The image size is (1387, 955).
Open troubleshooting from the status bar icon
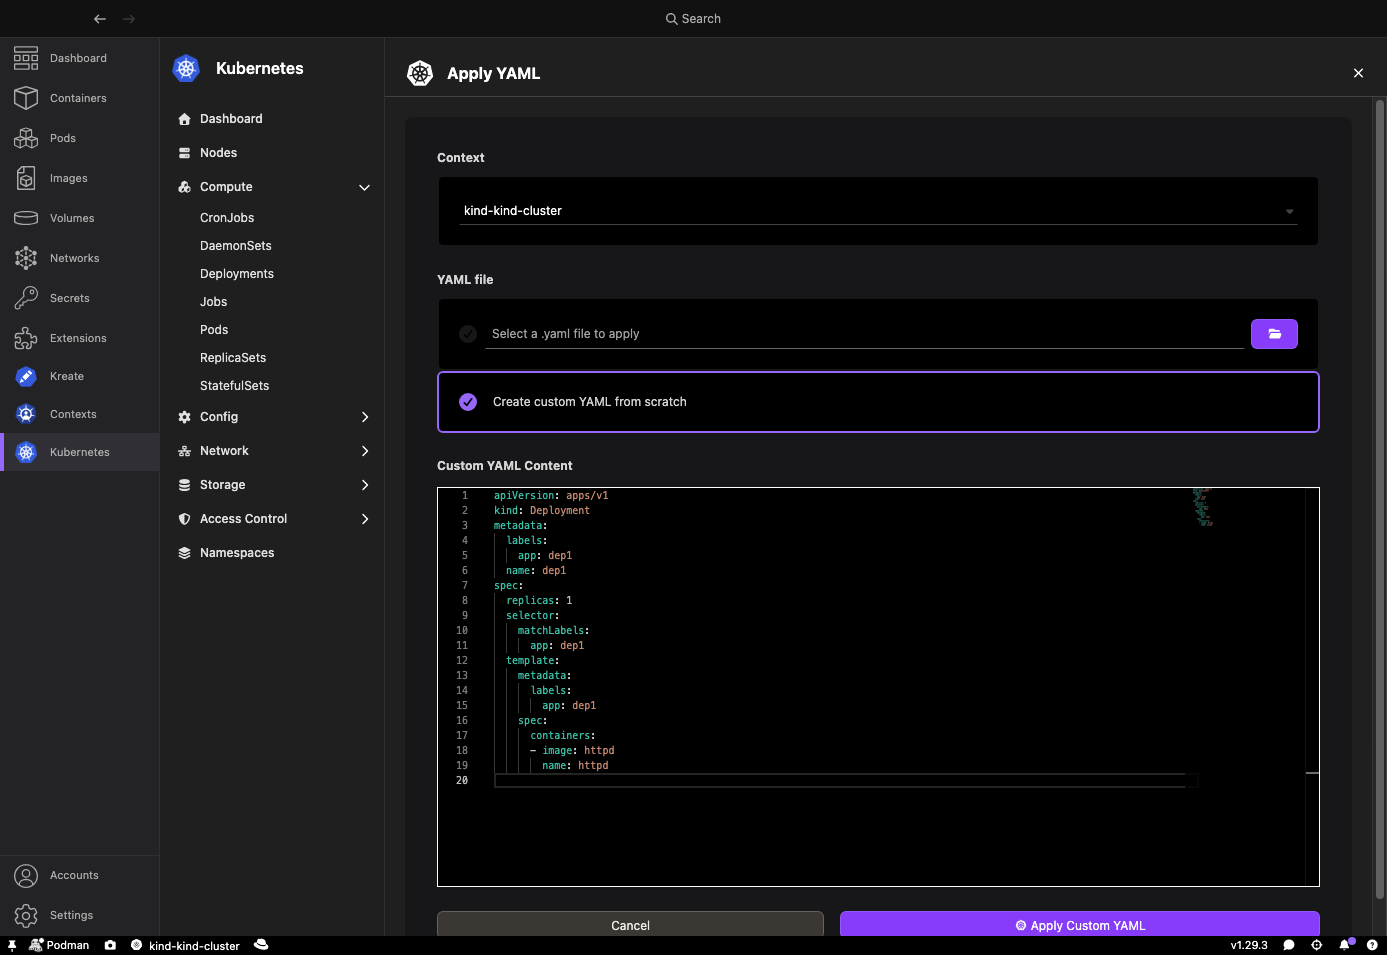pyautogui.click(x=1317, y=945)
